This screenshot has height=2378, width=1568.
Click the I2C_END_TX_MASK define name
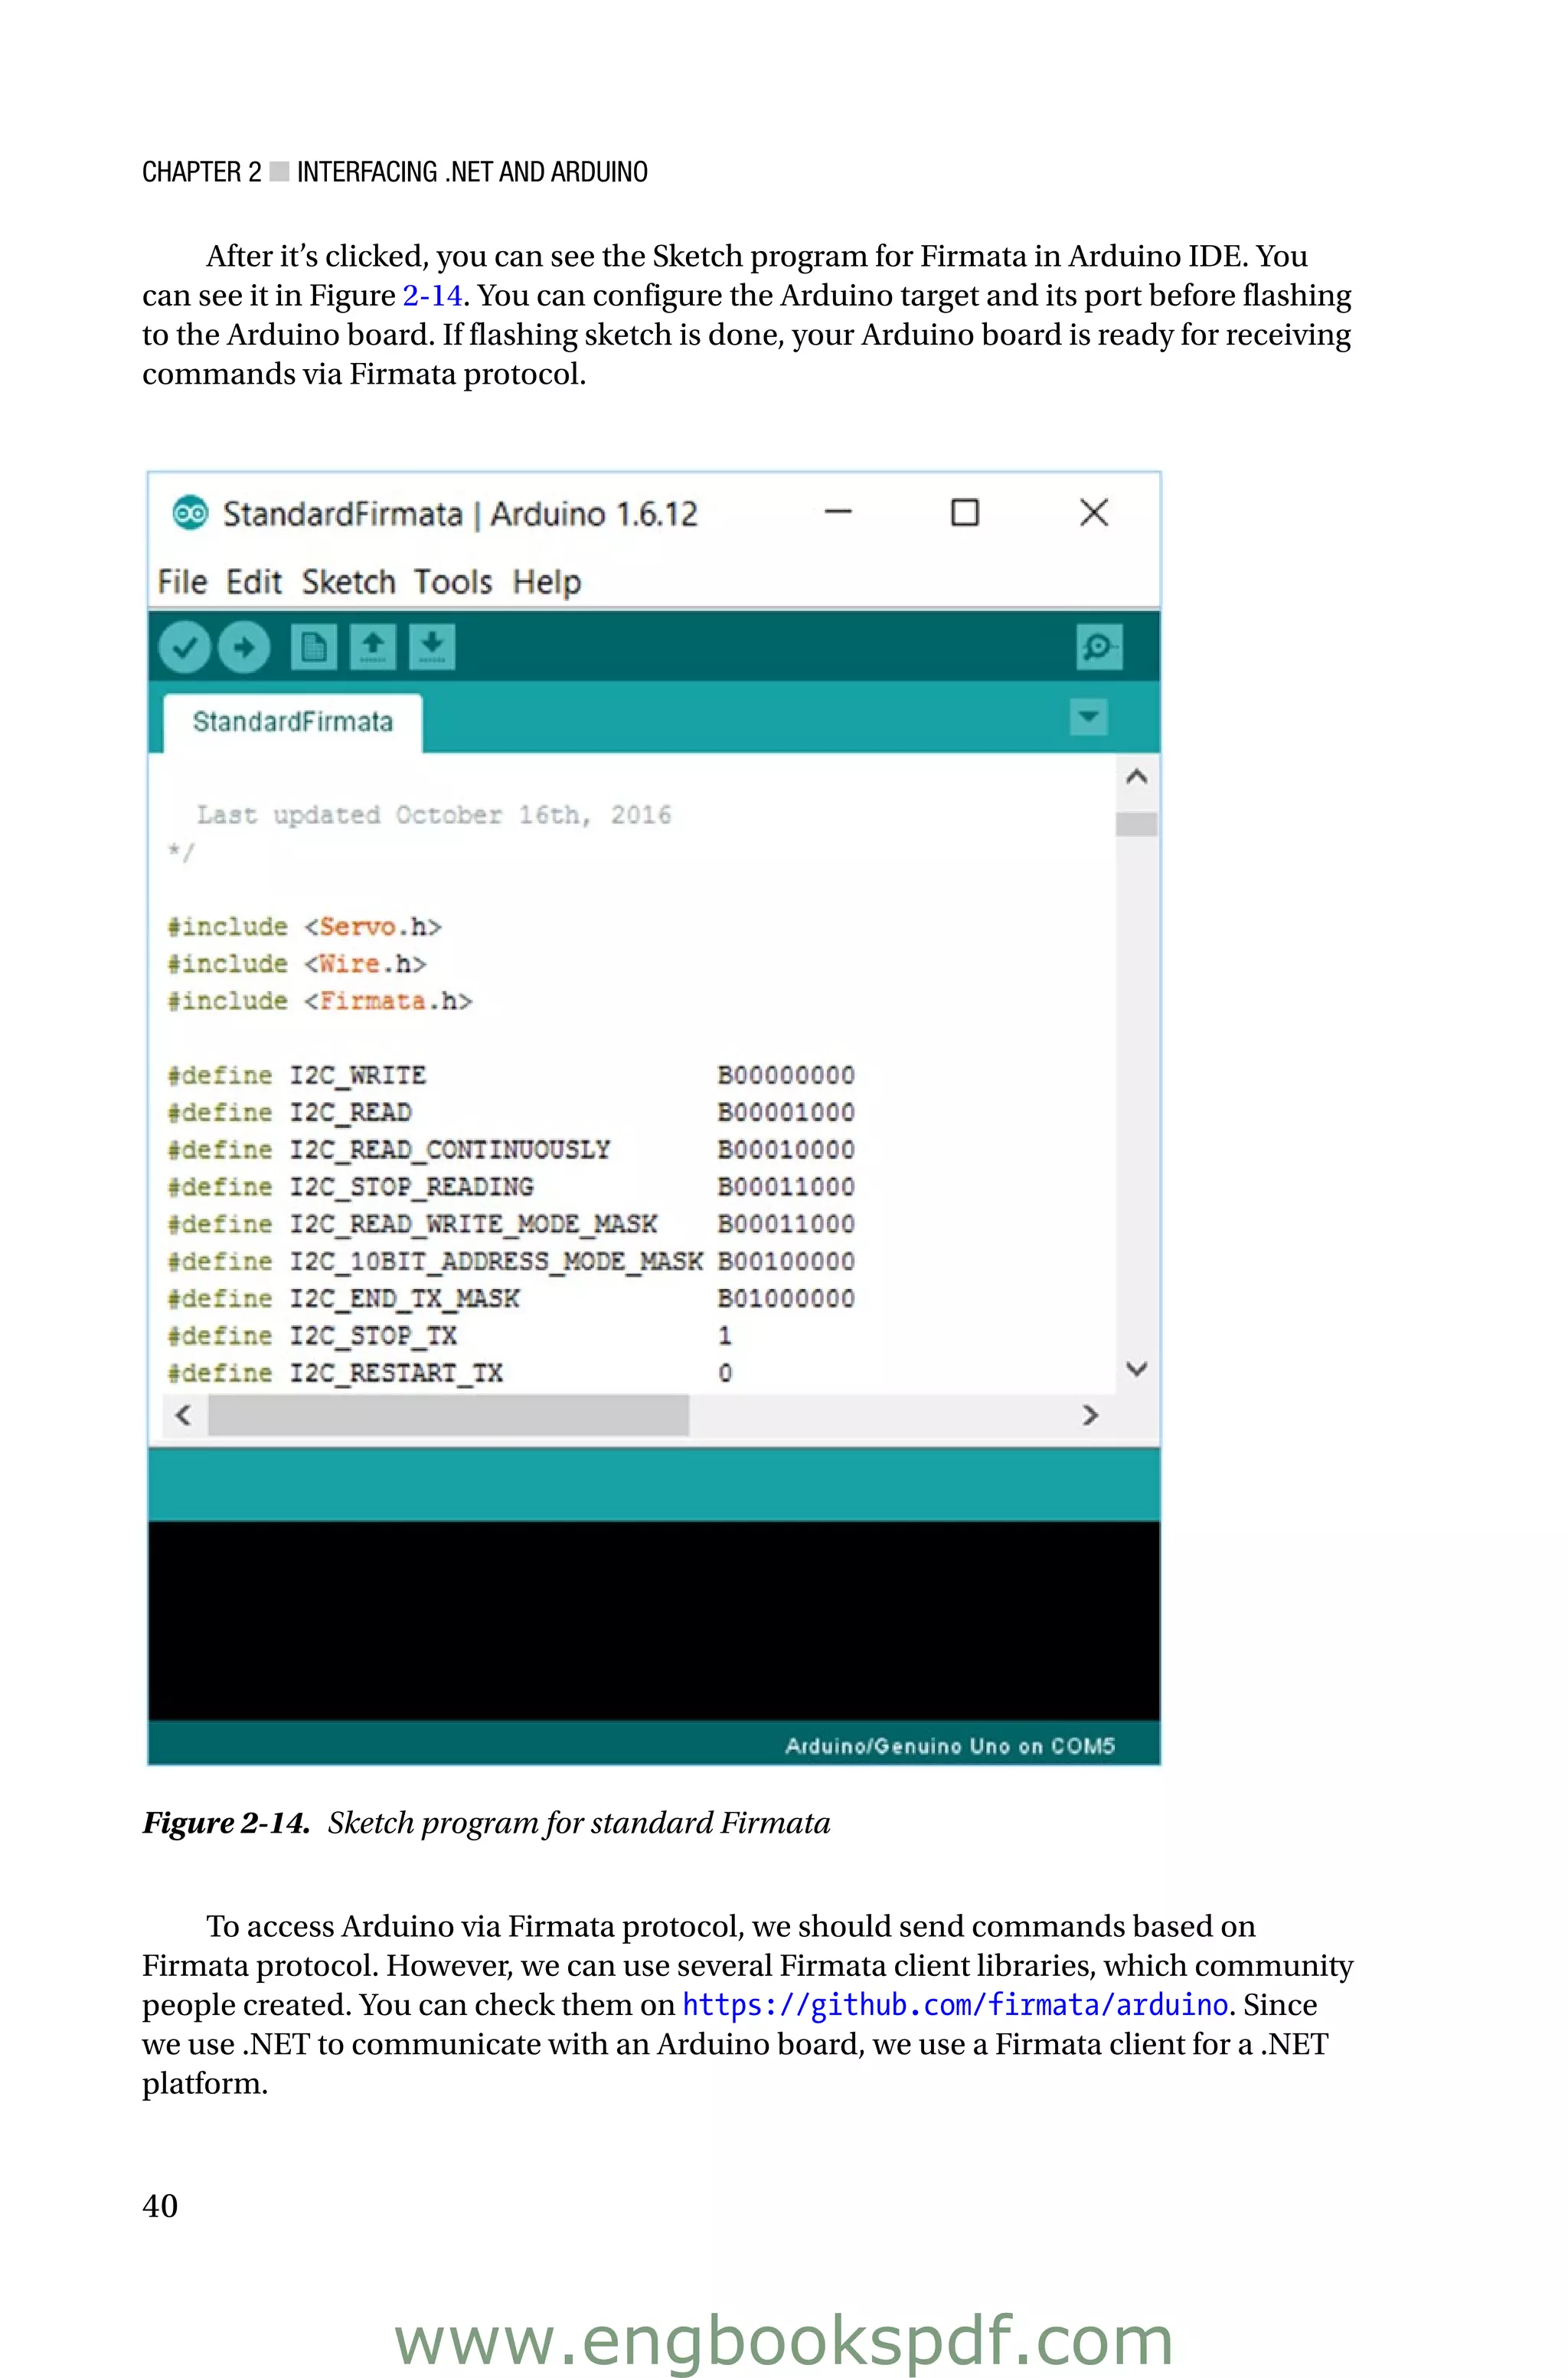click(x=405, y=1299)
